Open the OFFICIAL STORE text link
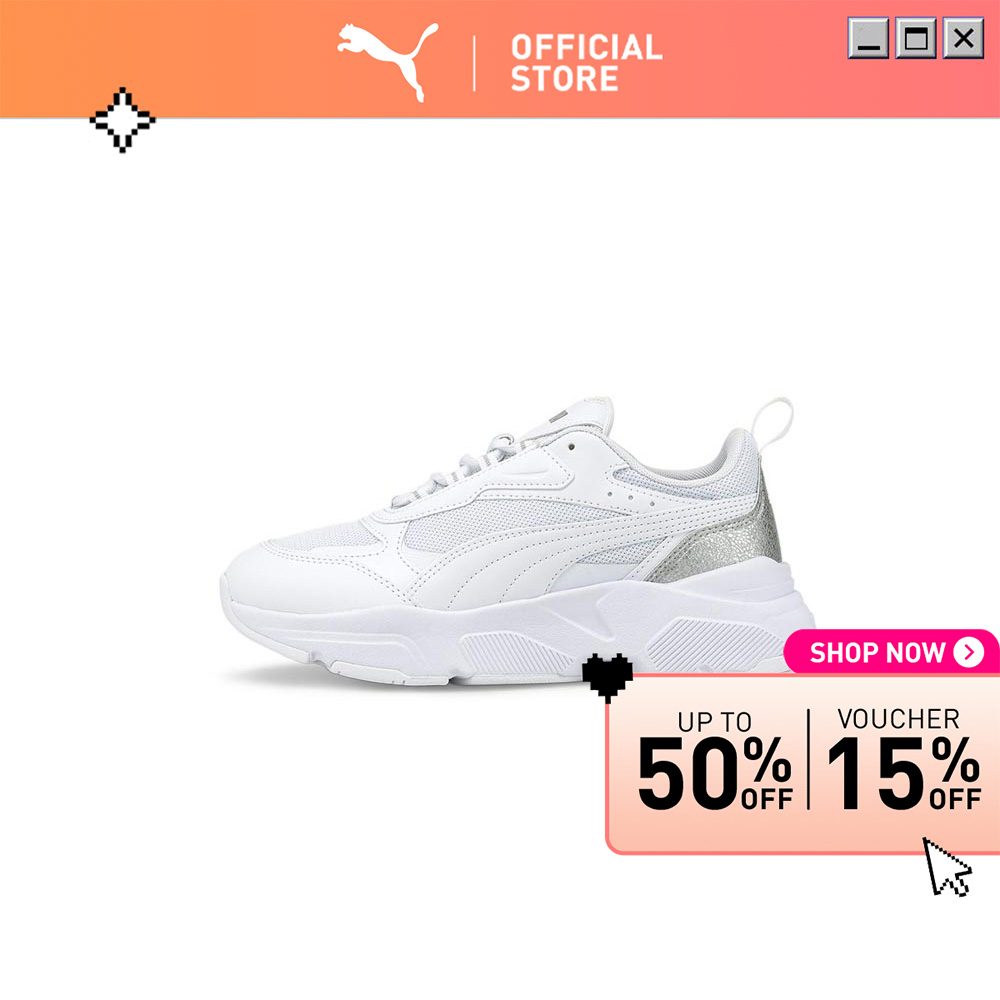The width and height of the screenshot is (1000, 1000). 586,63
